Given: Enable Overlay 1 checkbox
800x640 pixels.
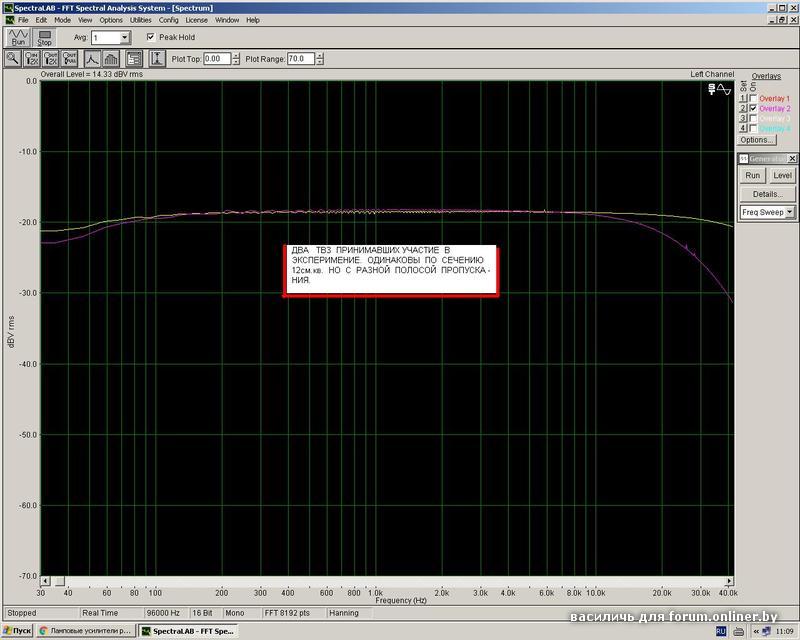Looking at the screenshot, I should tap(753, 98).
